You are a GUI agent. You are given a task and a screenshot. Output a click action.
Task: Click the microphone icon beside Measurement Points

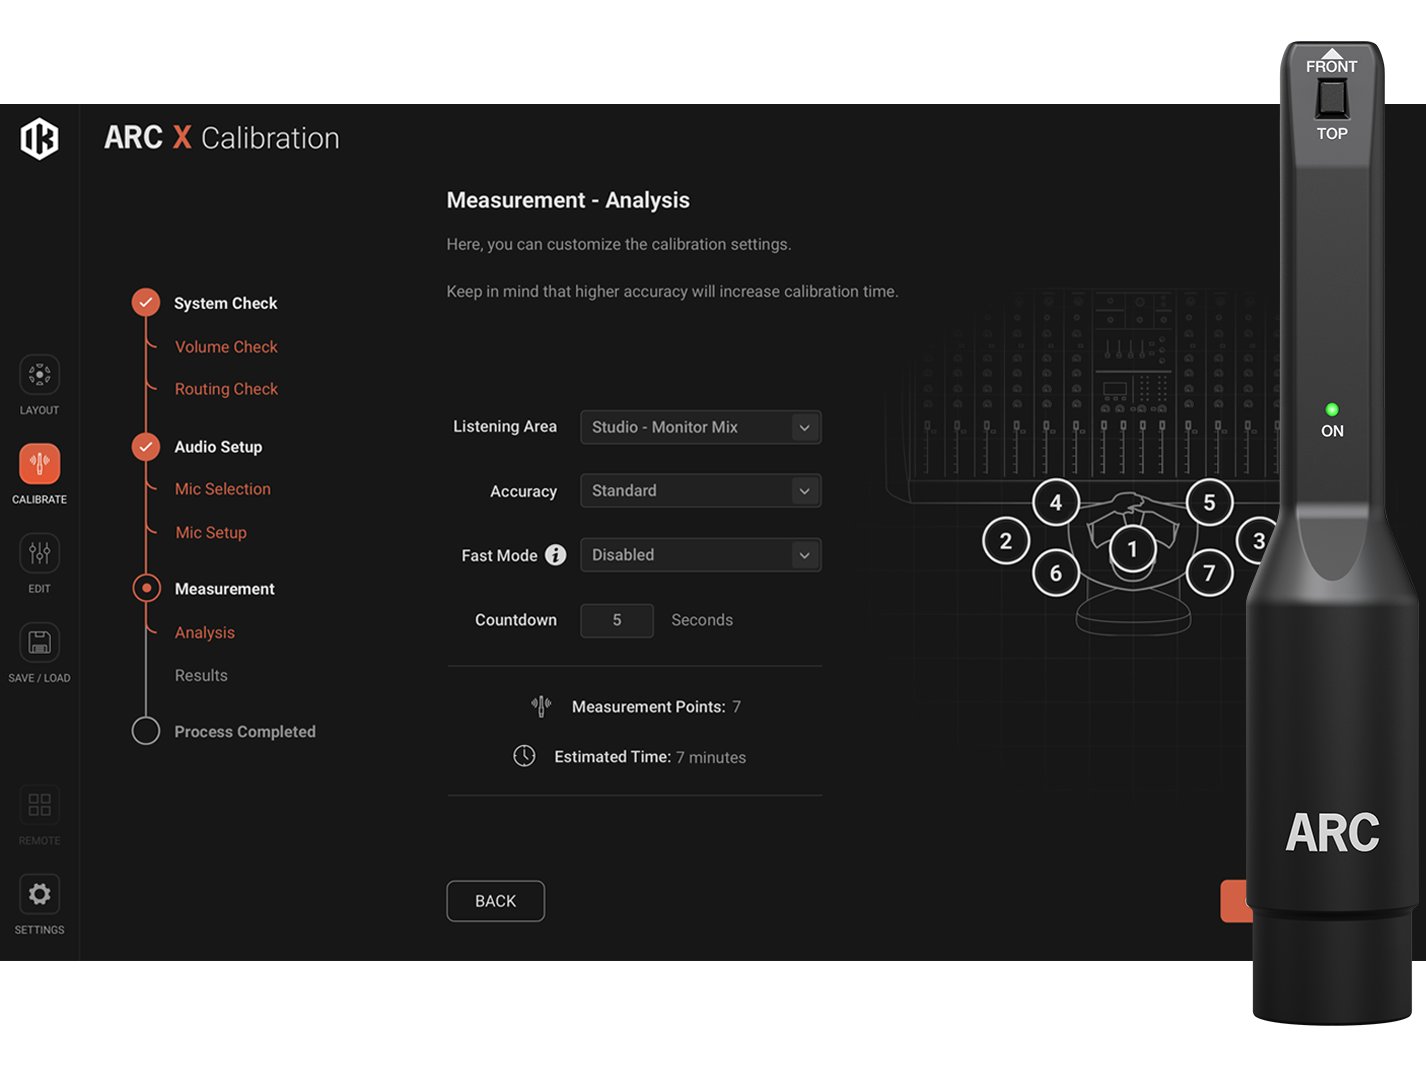[541, 706]
